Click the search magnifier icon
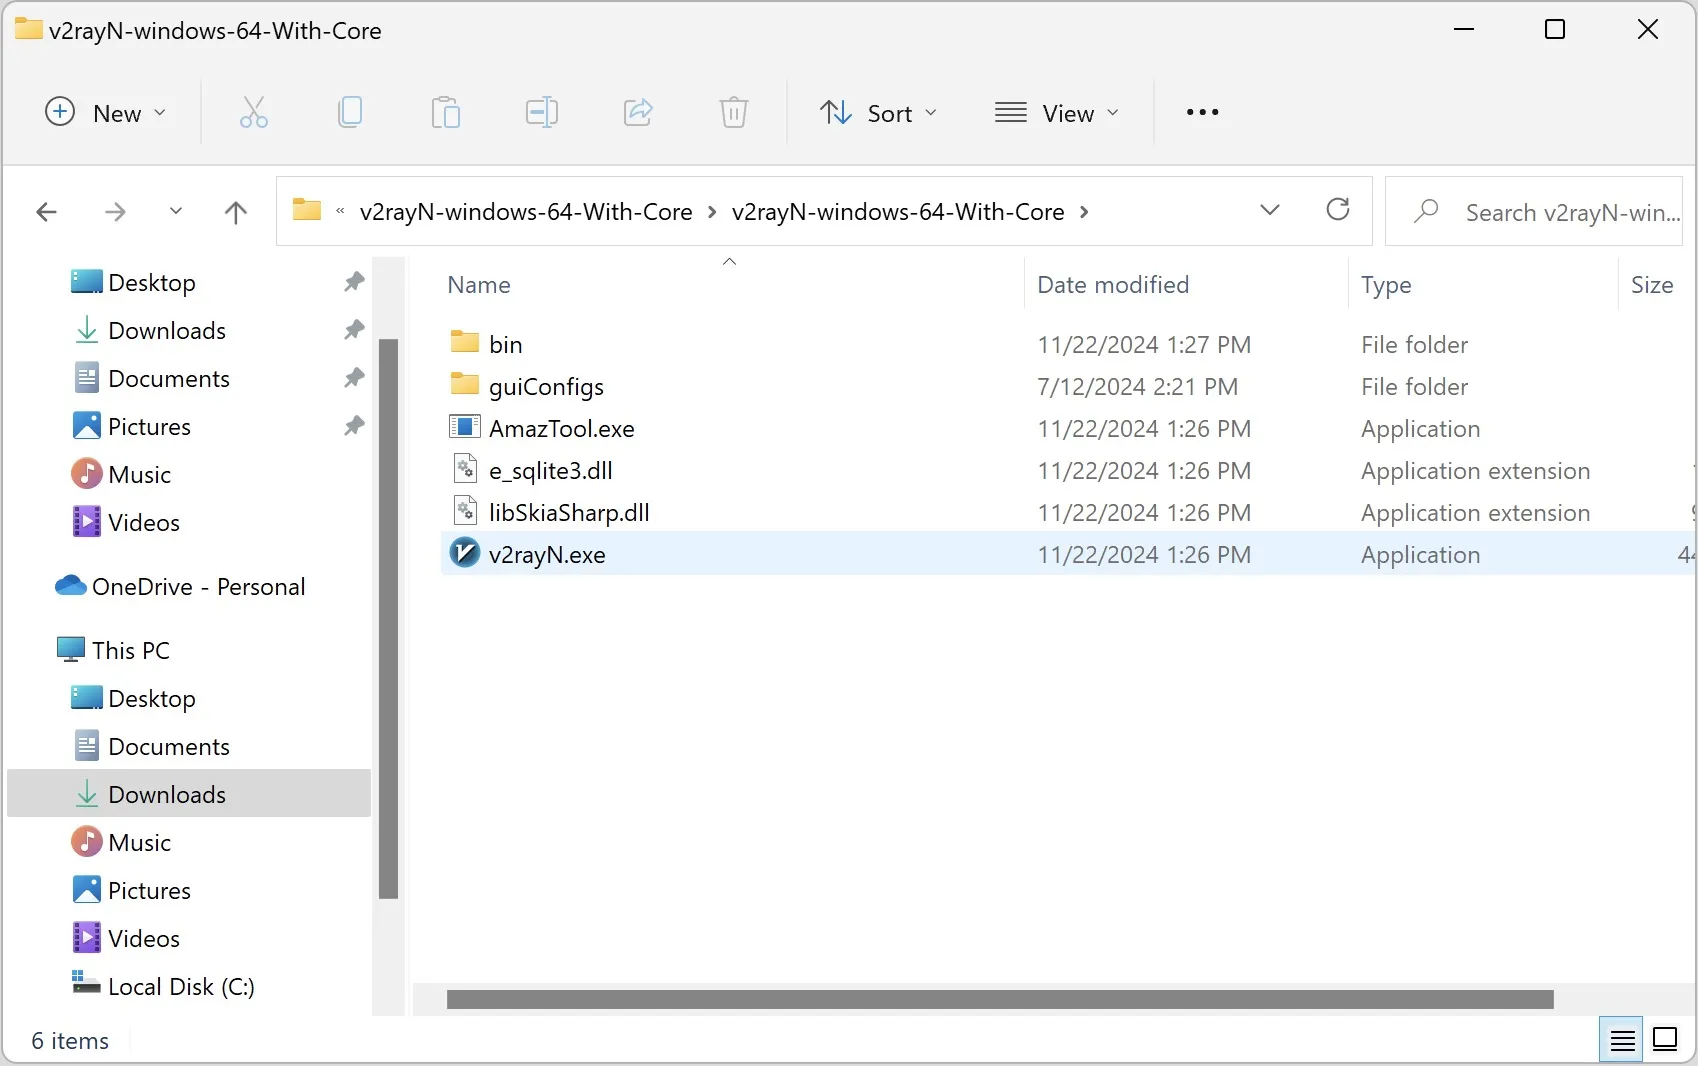This screenshot has height=1066, width=1698. click(x=1427, y=211)
